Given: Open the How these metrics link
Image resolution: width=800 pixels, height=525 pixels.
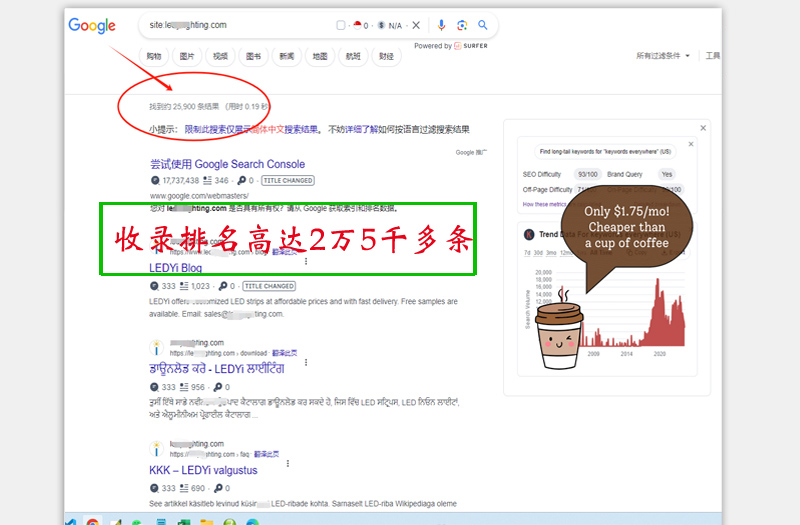Looking at the screenshot, I should click(x=544, y=204).
